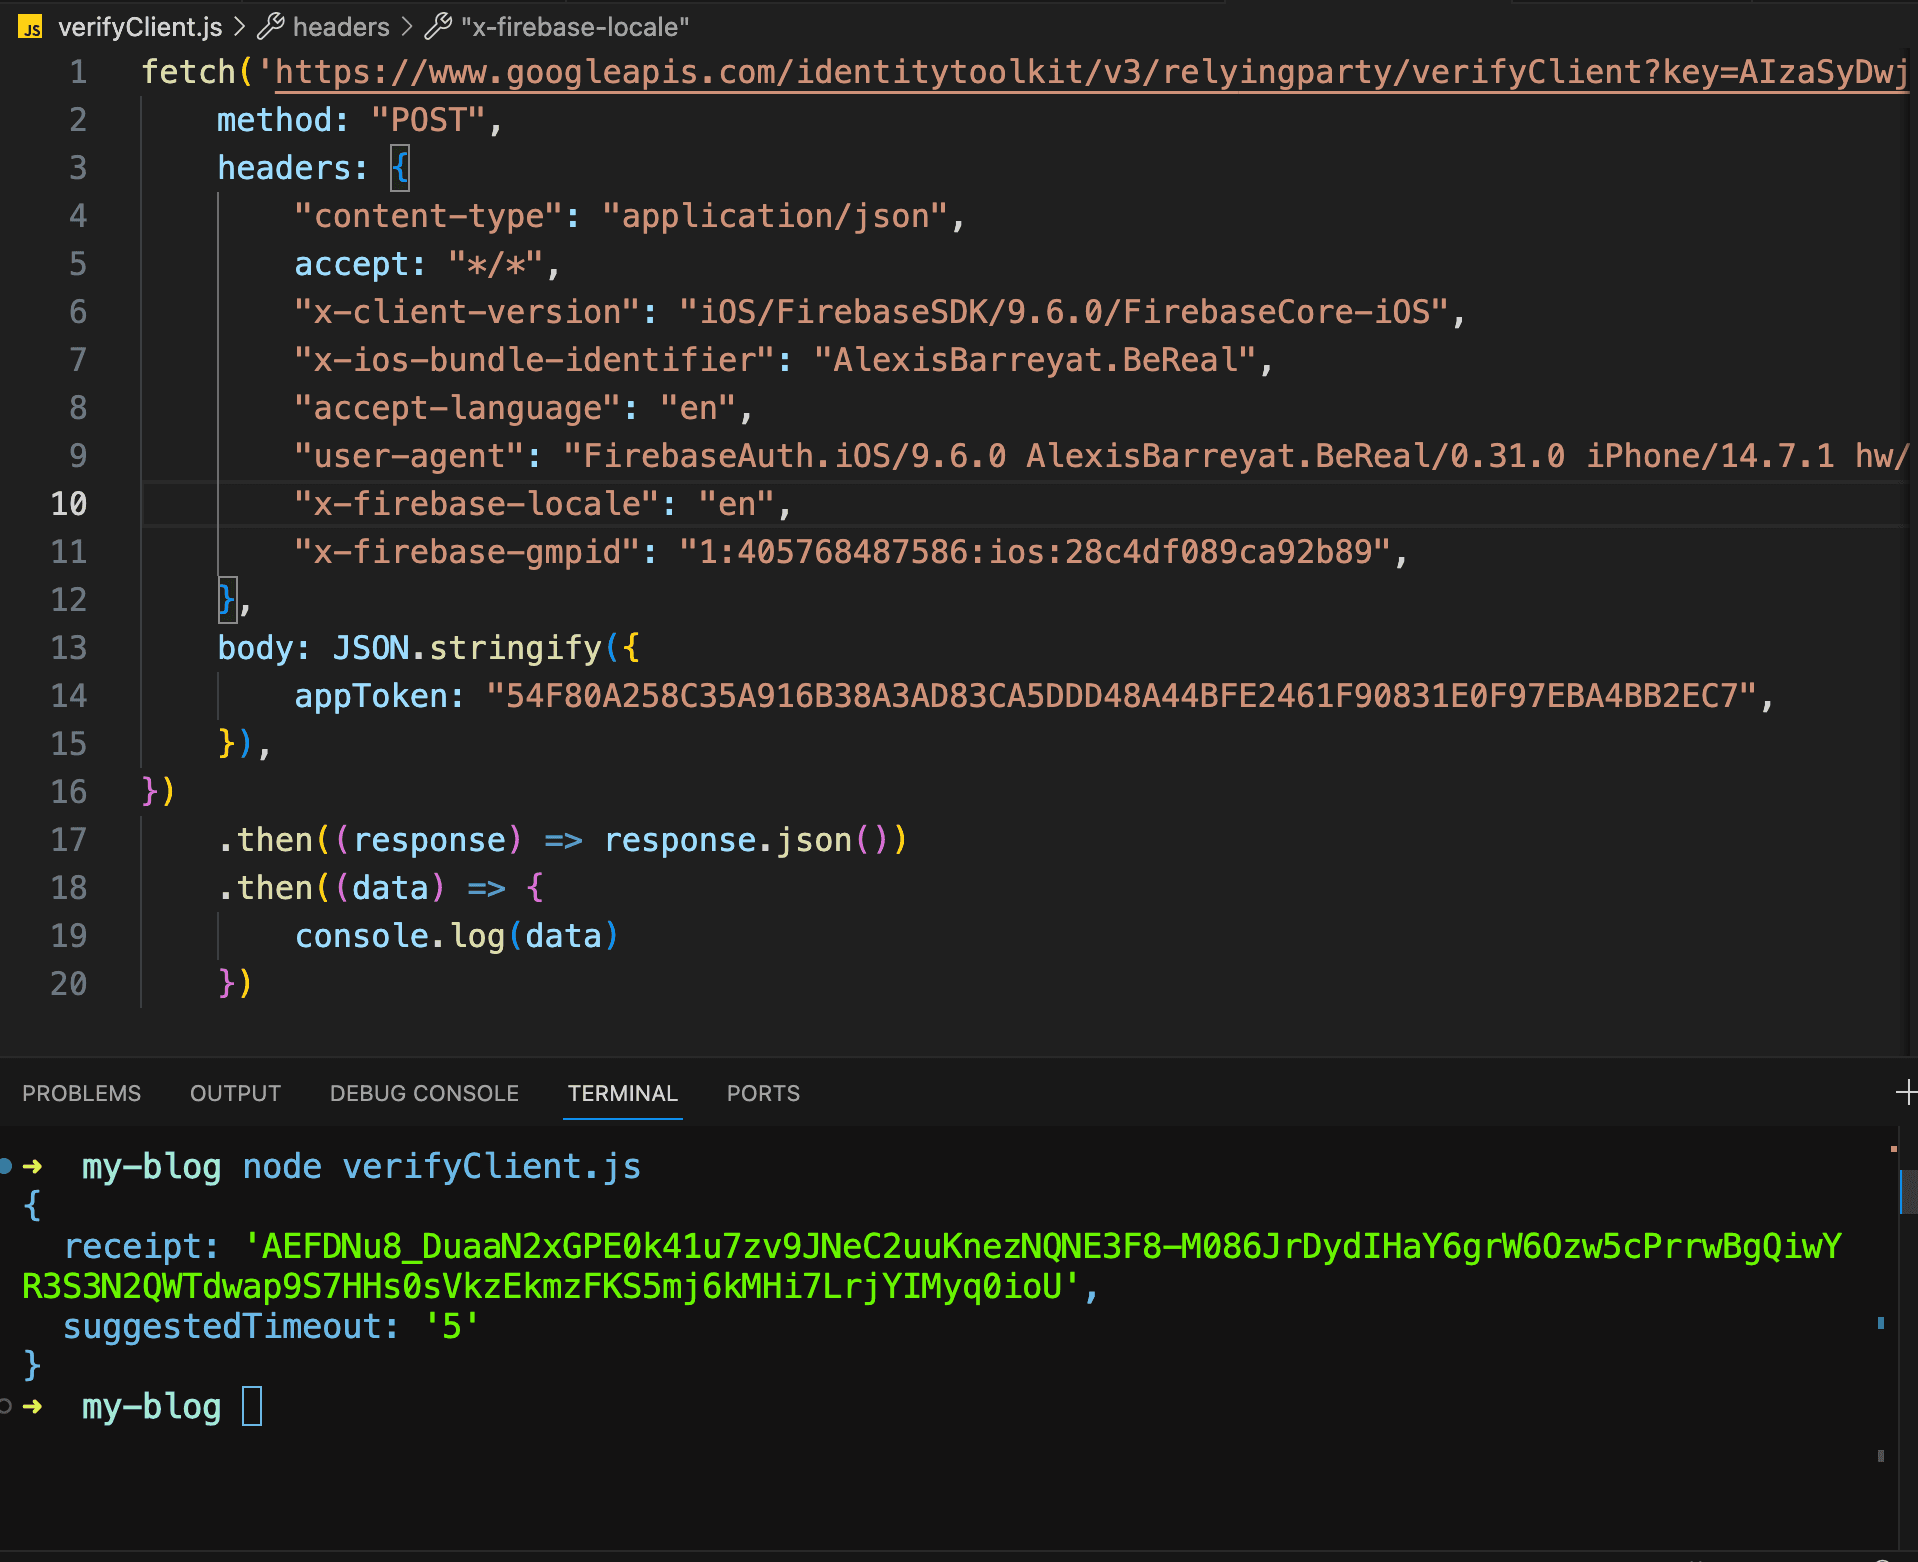Expand breadcrumb chevron after headers
Viewport: 1918px width, 1562px height.
[x=407, y=27]
